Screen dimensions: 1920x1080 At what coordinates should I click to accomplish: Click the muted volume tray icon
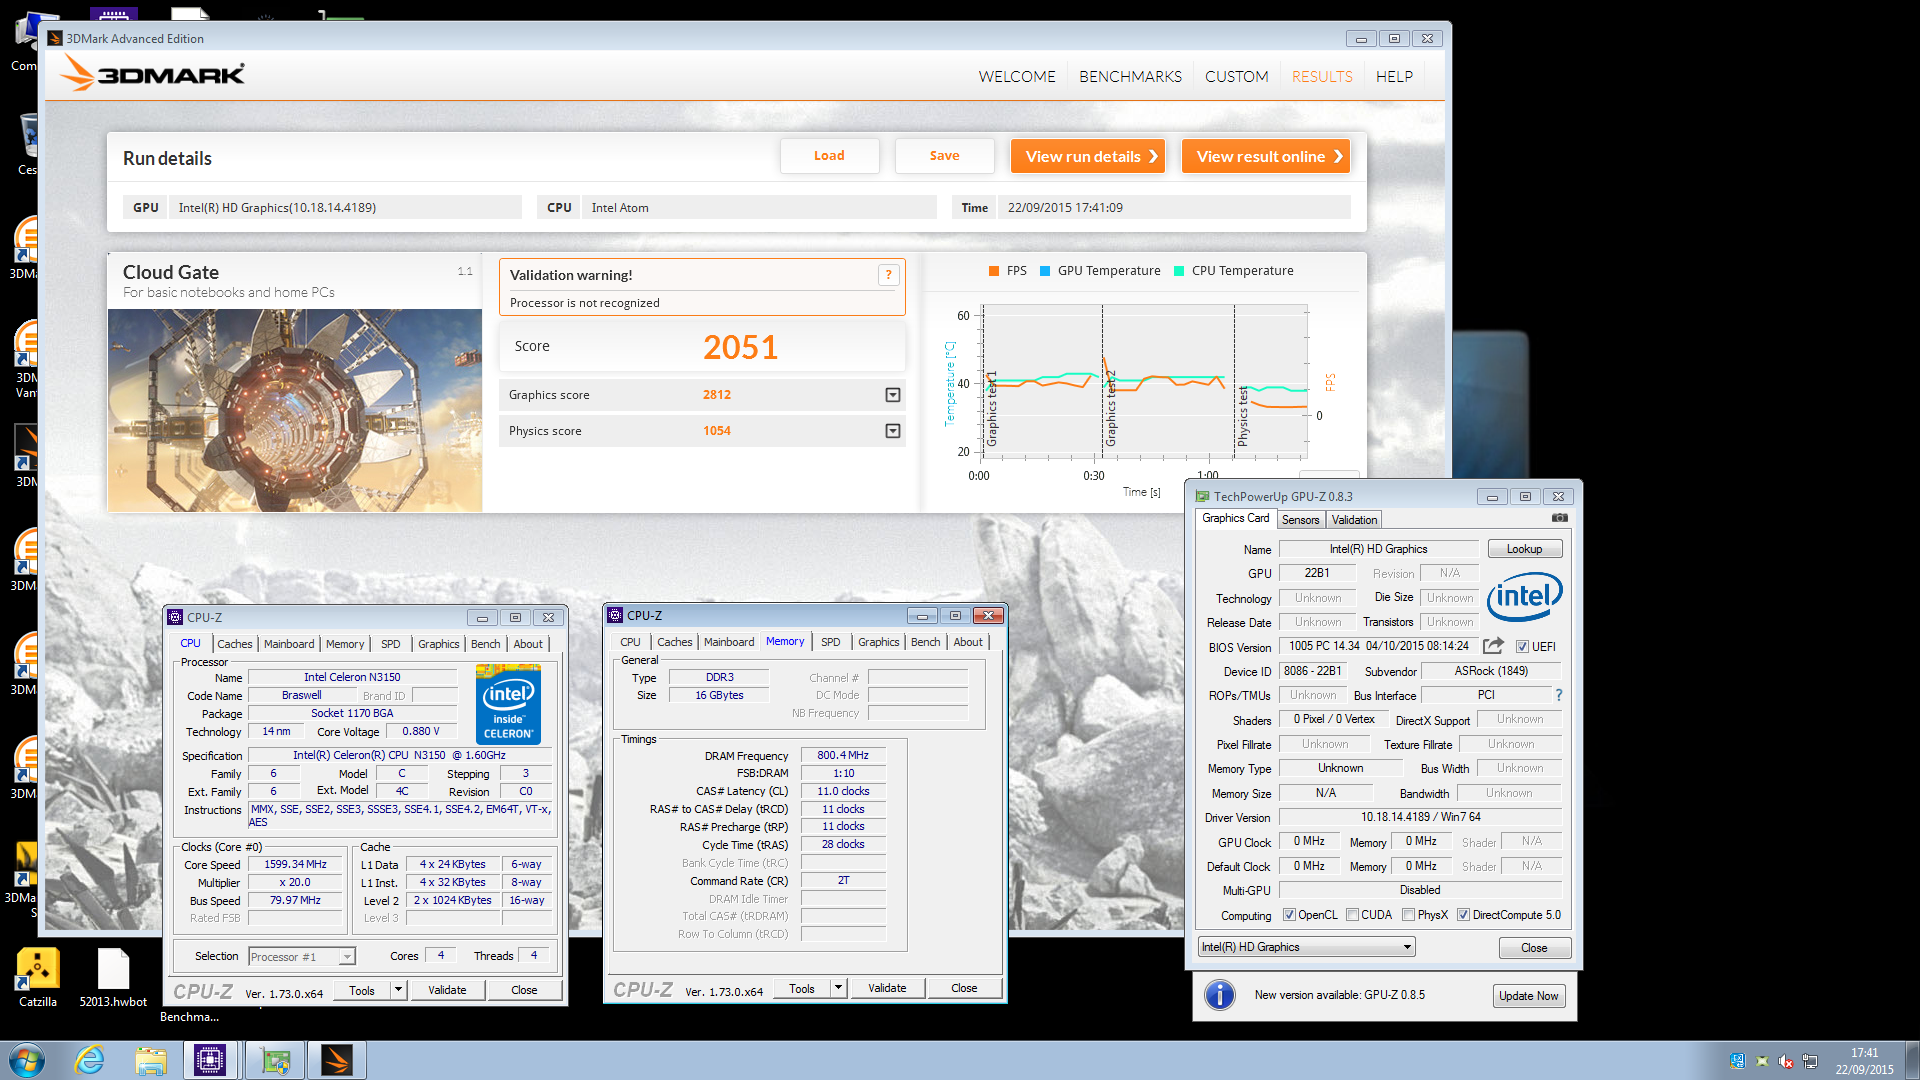[x=1786, y=1061]
